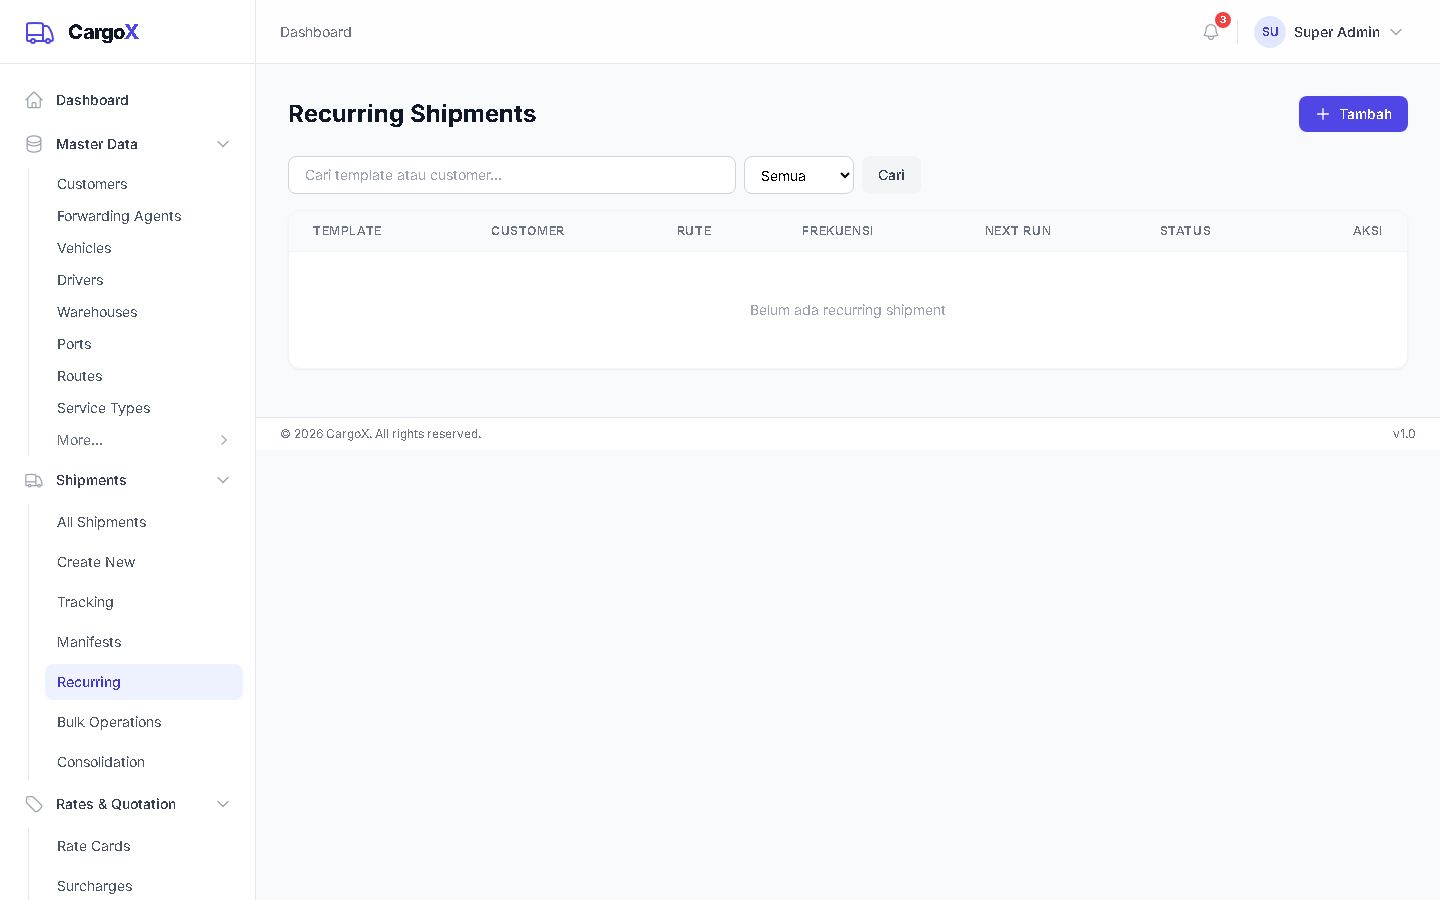Viewport: 1440px width, 900px height.
Task: Click the 'Belum ada recurring shipment' message
Action: click(848, 310)
